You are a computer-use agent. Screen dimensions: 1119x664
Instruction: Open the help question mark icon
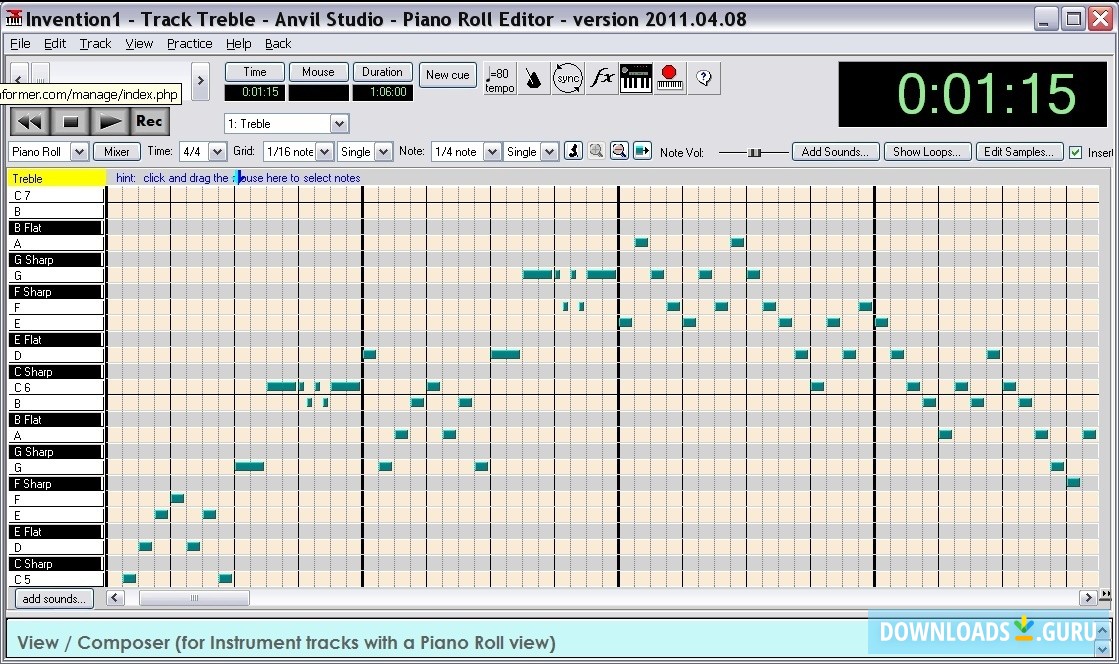[704, 79]
